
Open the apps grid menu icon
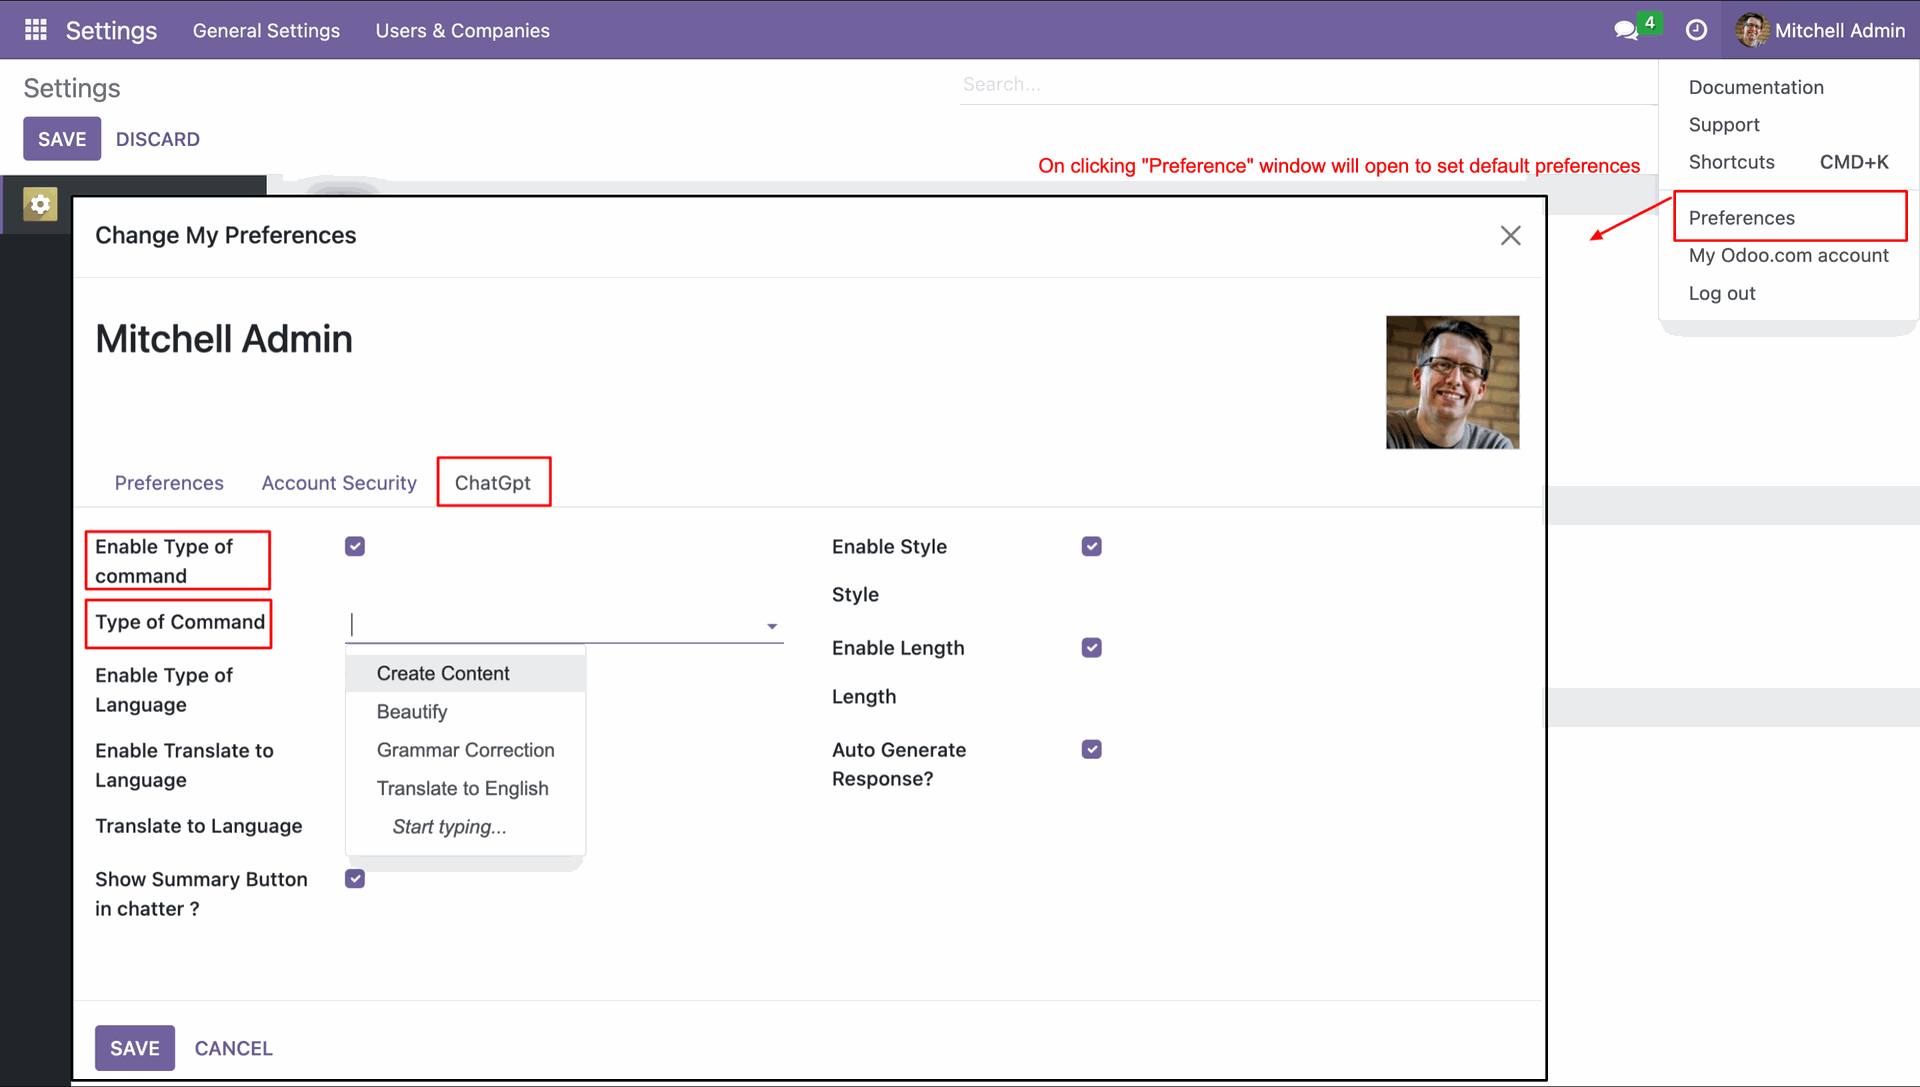point(36,30)
